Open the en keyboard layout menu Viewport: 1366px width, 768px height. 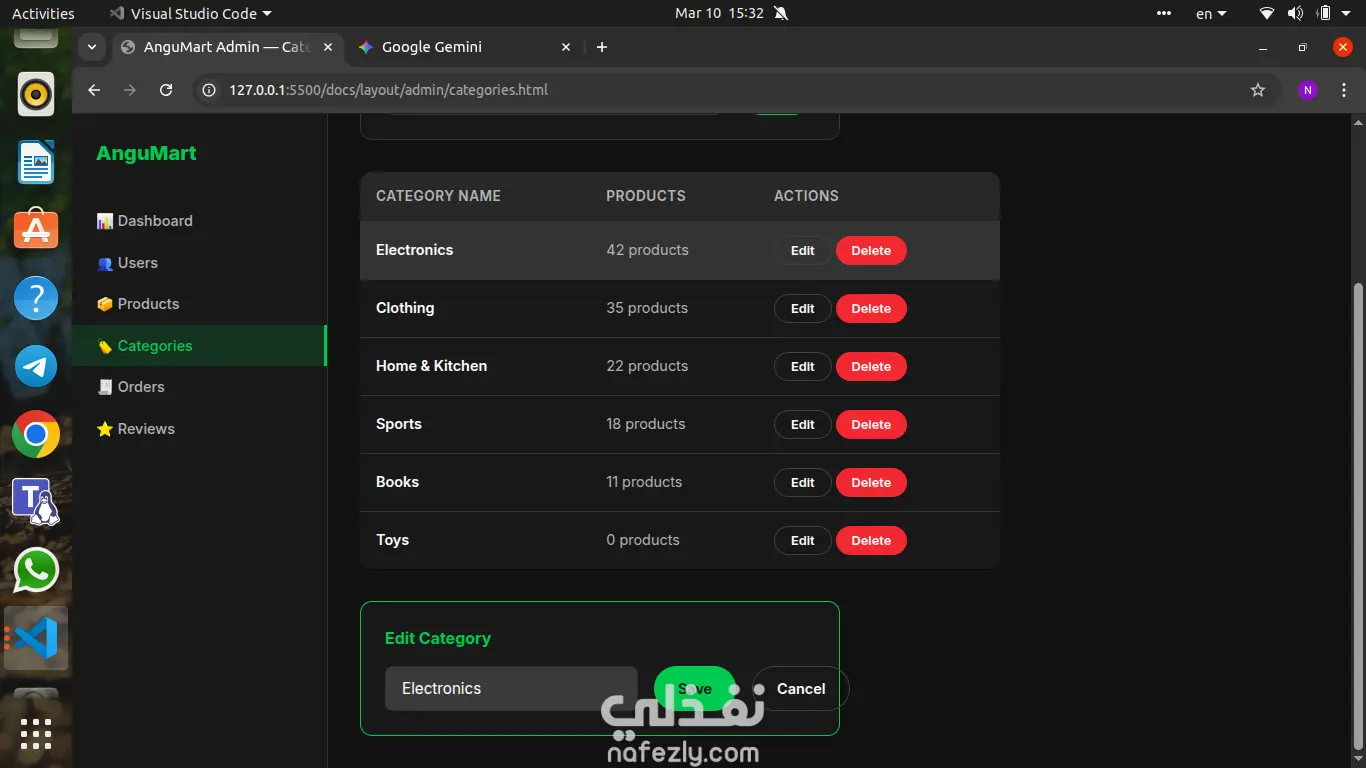(x=1211, y=13)
